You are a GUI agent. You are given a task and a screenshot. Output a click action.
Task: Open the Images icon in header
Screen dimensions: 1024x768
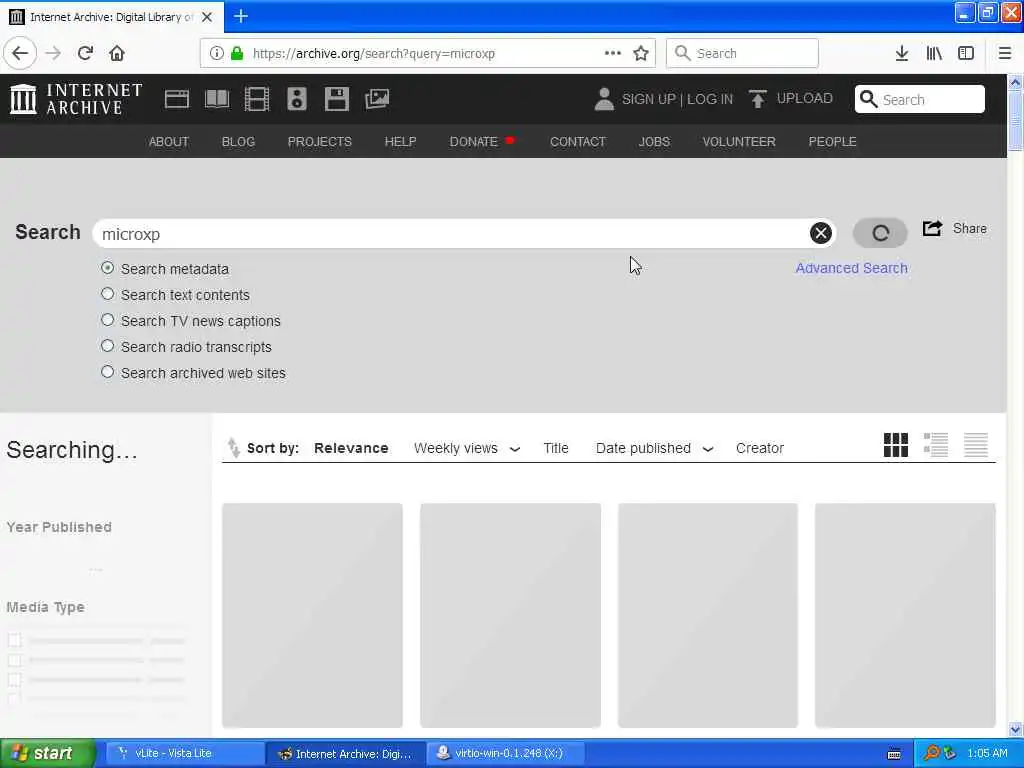point(377,99)
